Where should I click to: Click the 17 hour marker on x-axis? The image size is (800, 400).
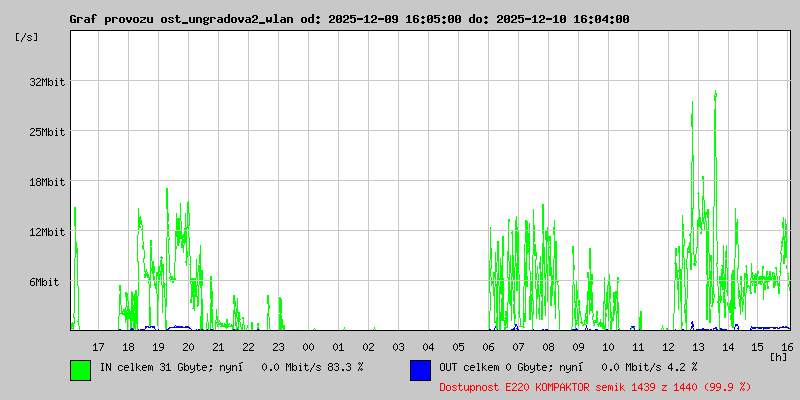98,347
